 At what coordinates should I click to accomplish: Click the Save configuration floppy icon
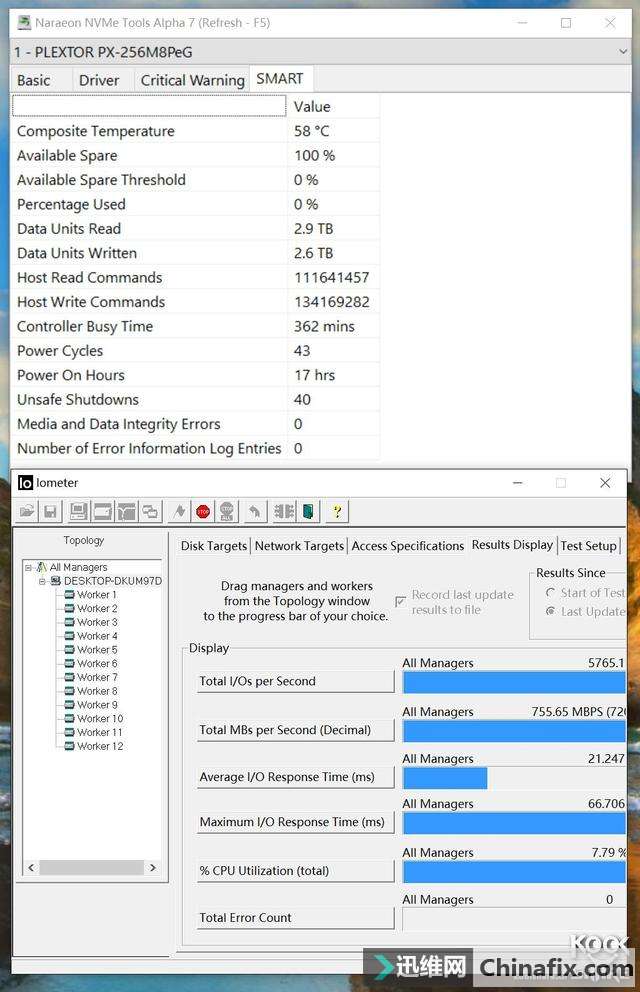tap(51, 511)
